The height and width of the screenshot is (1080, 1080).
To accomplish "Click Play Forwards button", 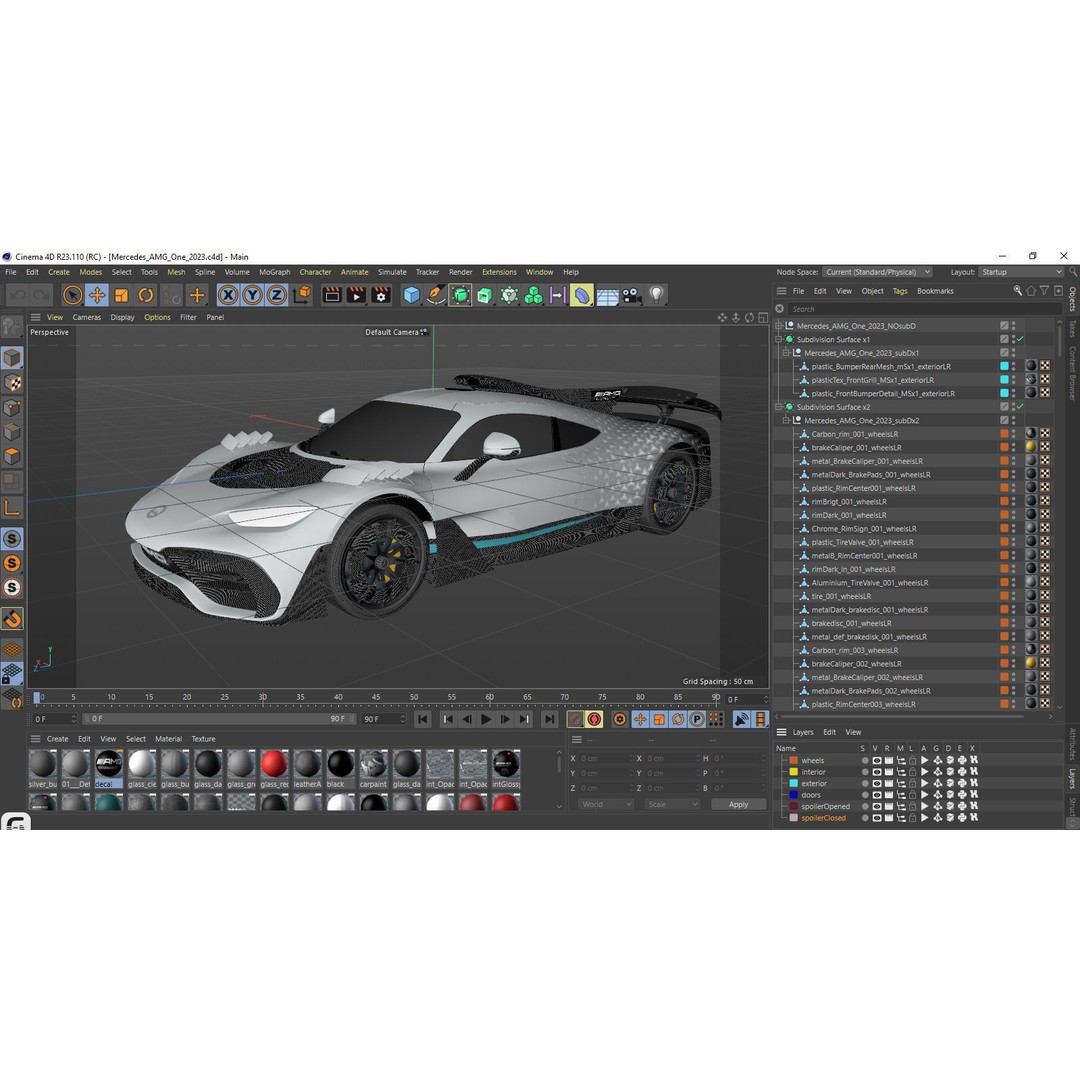I will click(x=486, y=719).
